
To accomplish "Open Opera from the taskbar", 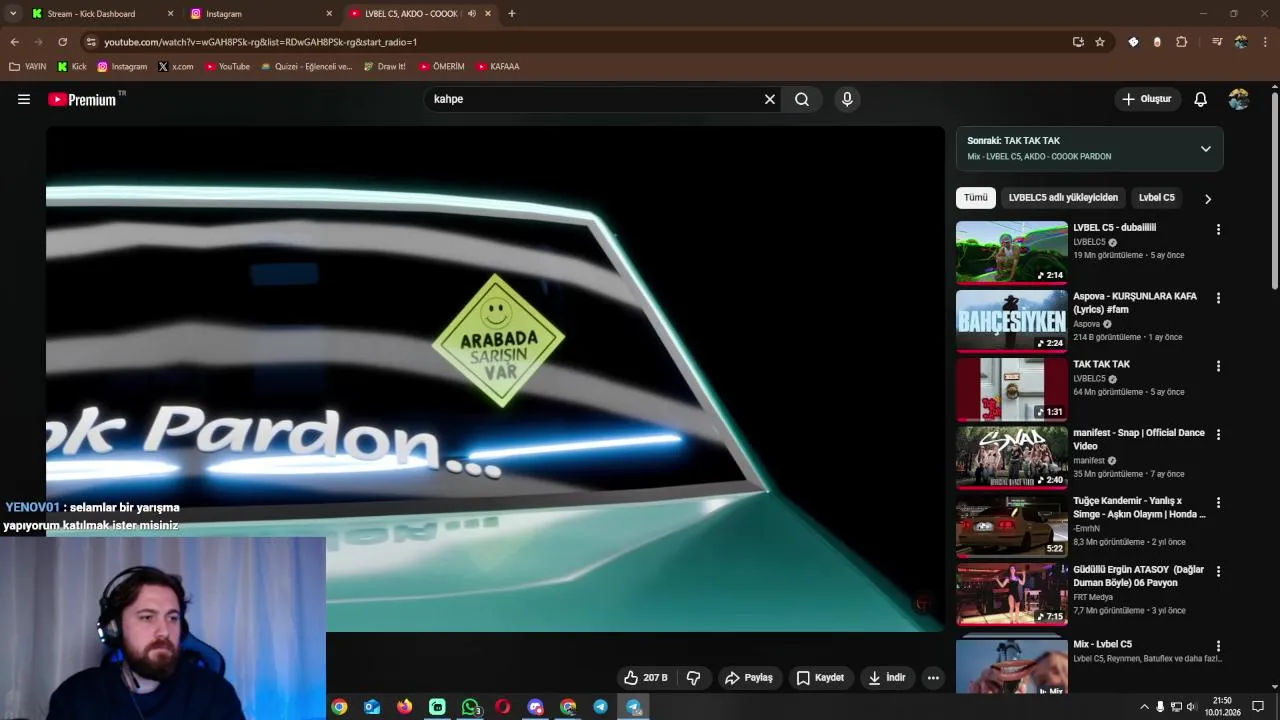I will (502, 707).
